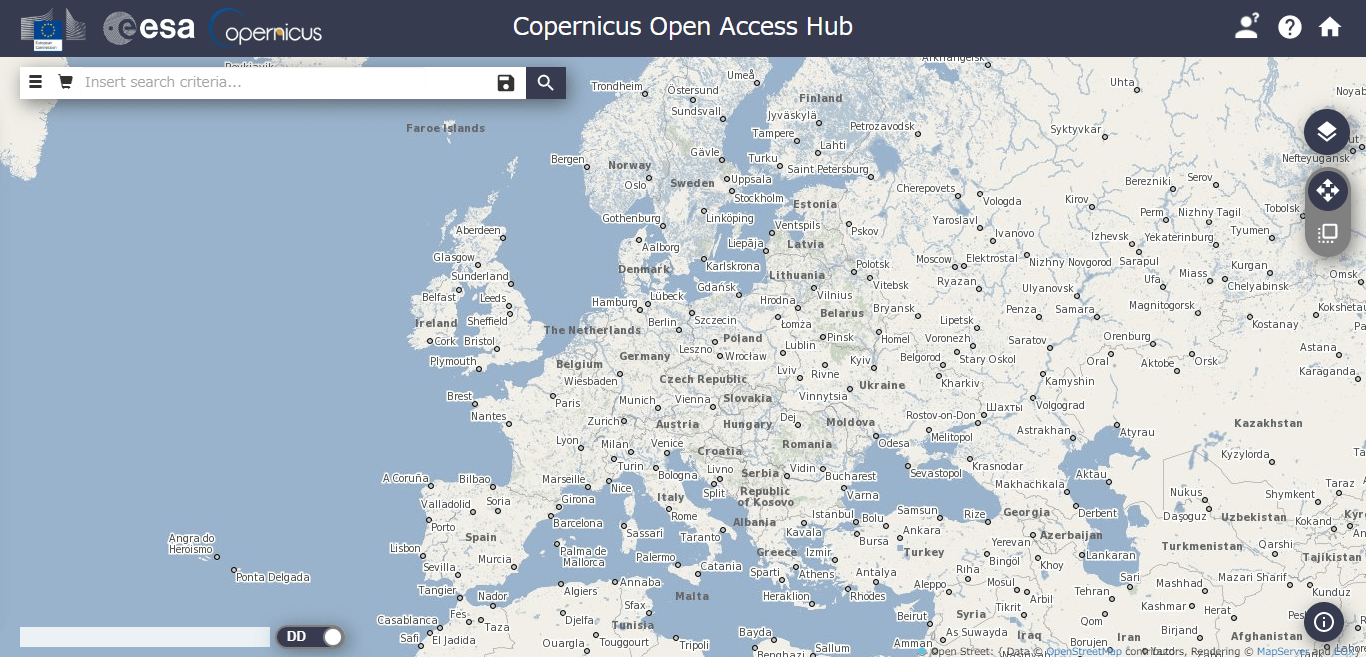Click the Turkmenistan country label
The height and width of the screenshot is (657, 1366).
[1202, 546]
